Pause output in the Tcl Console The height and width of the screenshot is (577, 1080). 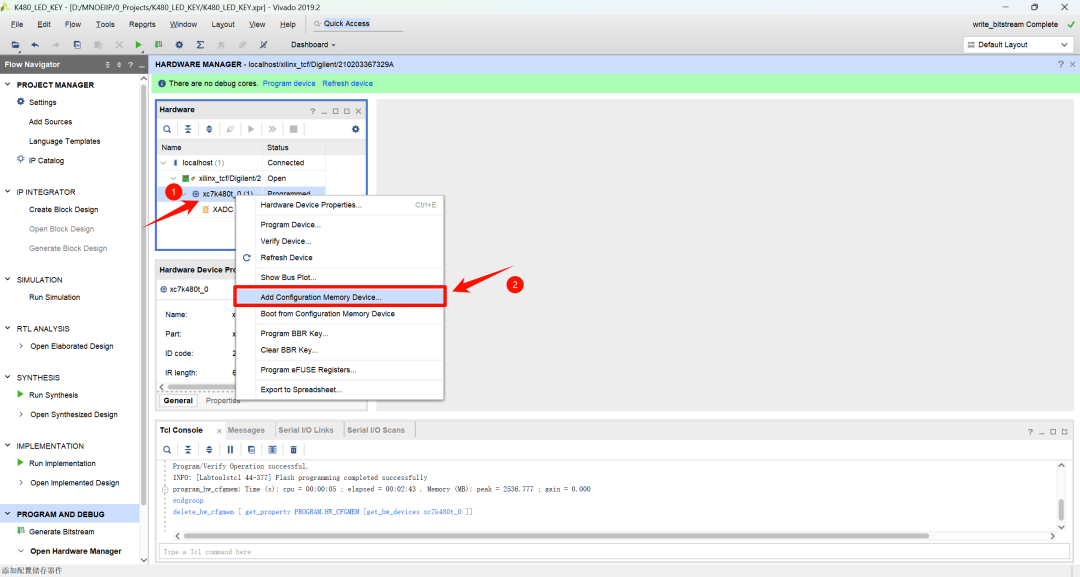click(x=230, y=449)
